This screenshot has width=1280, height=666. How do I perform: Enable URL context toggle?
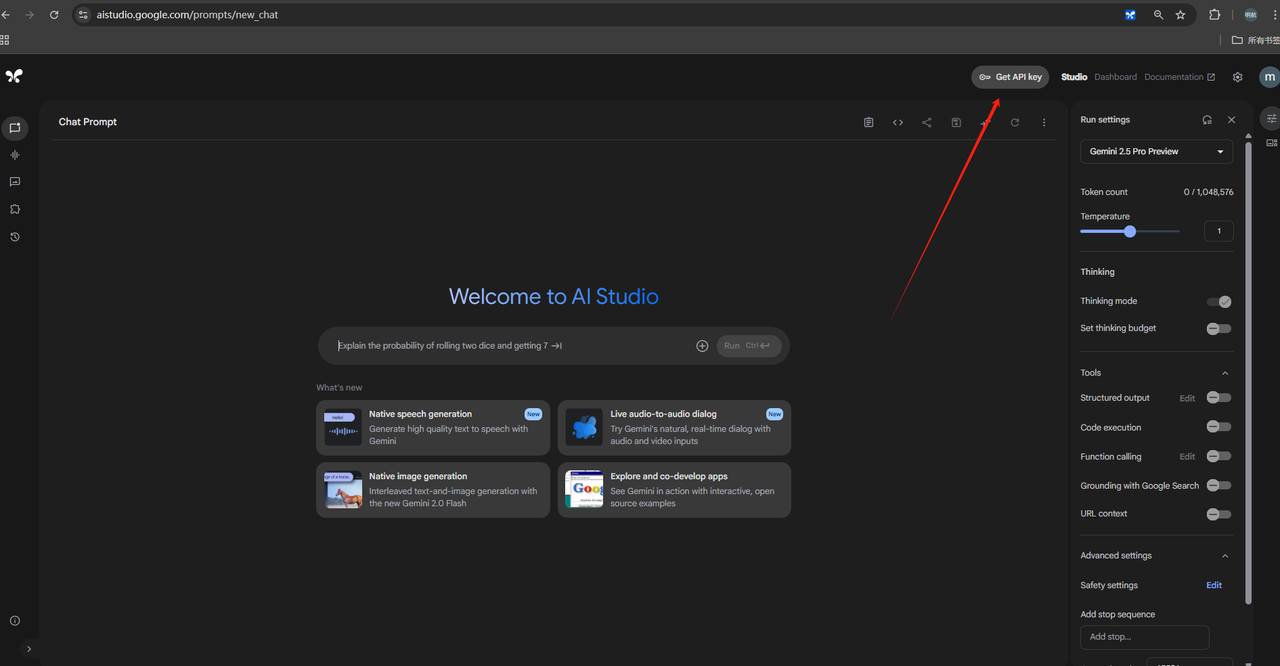pos(1218,514)
